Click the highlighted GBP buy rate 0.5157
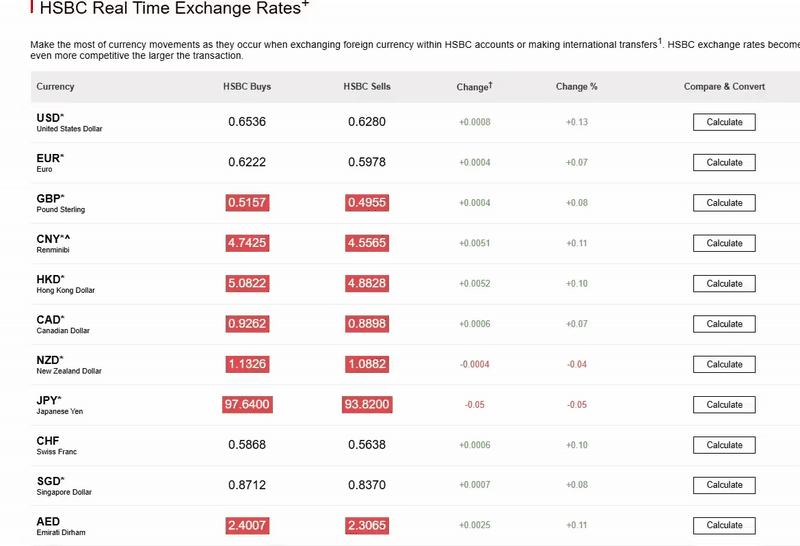 (x=247, y=202)
